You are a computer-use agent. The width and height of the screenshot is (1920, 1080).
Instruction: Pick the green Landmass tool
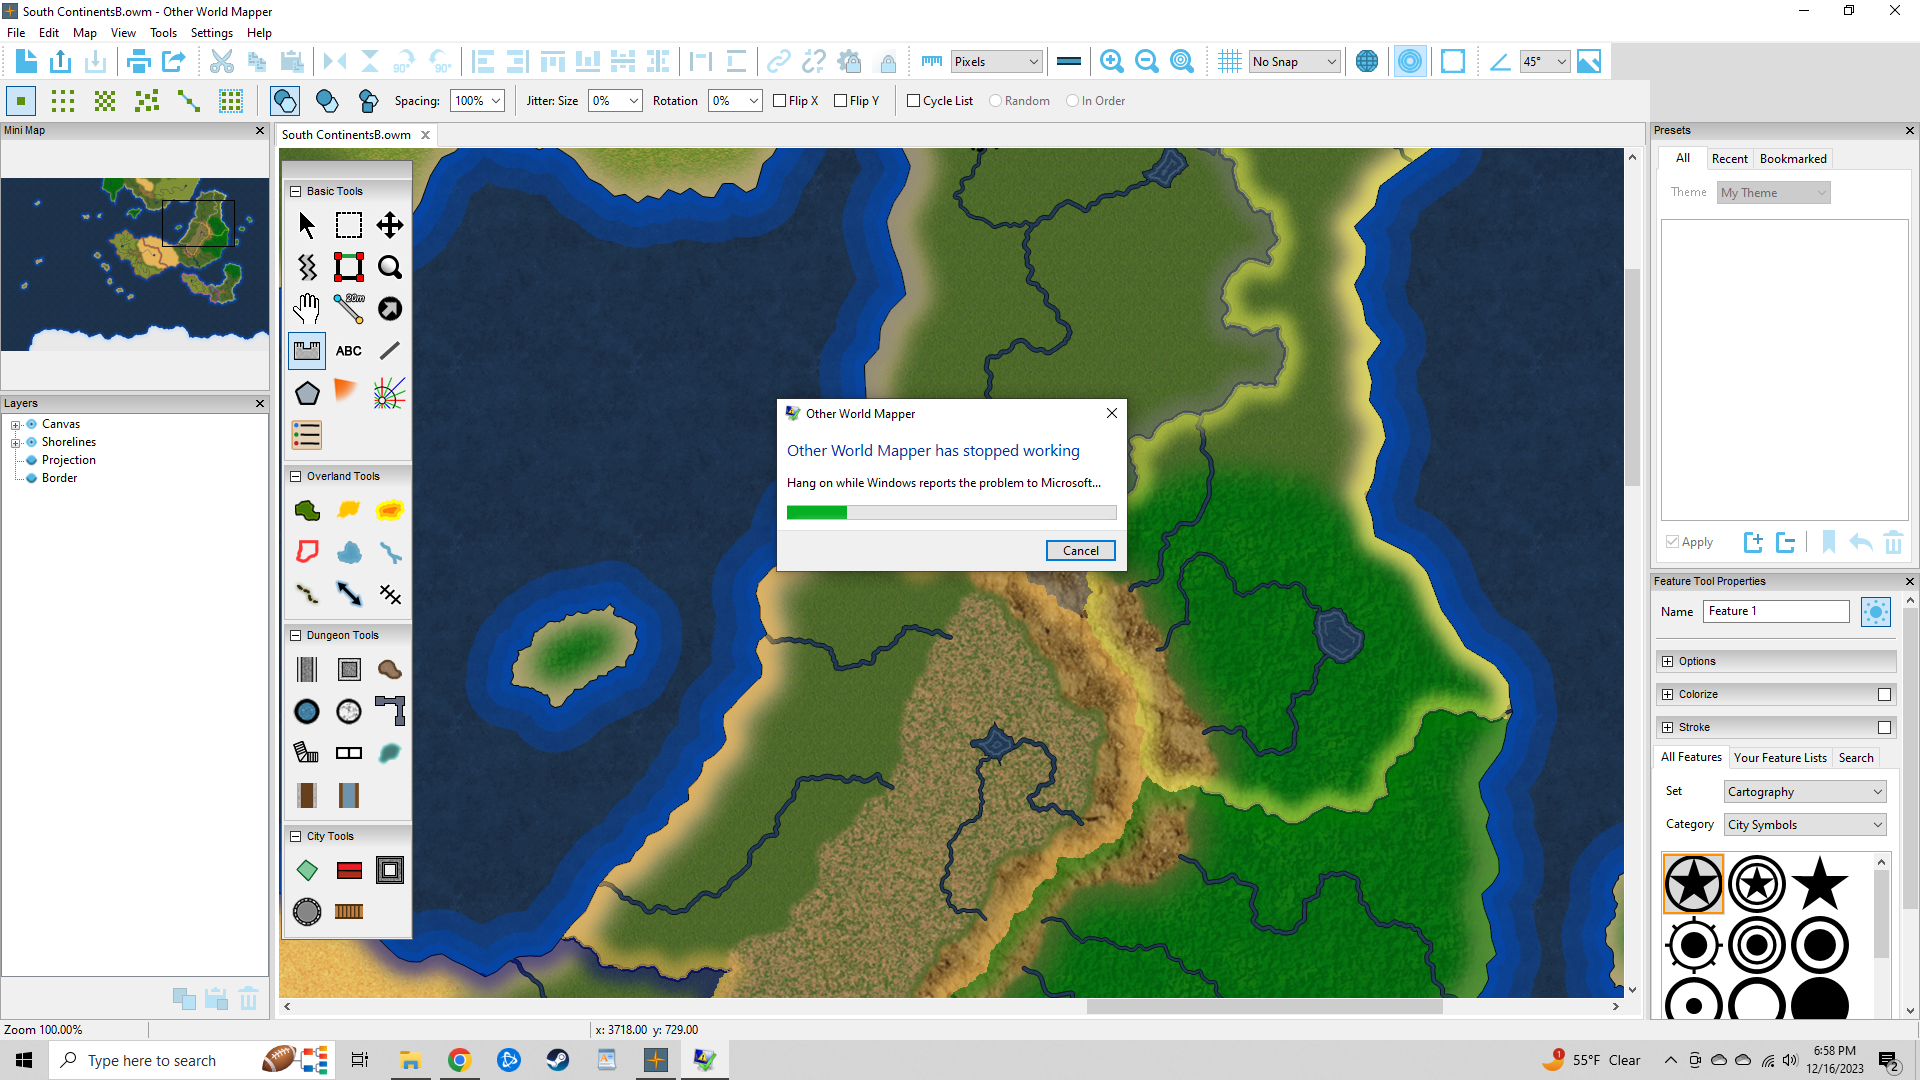[x=307, y=511]
